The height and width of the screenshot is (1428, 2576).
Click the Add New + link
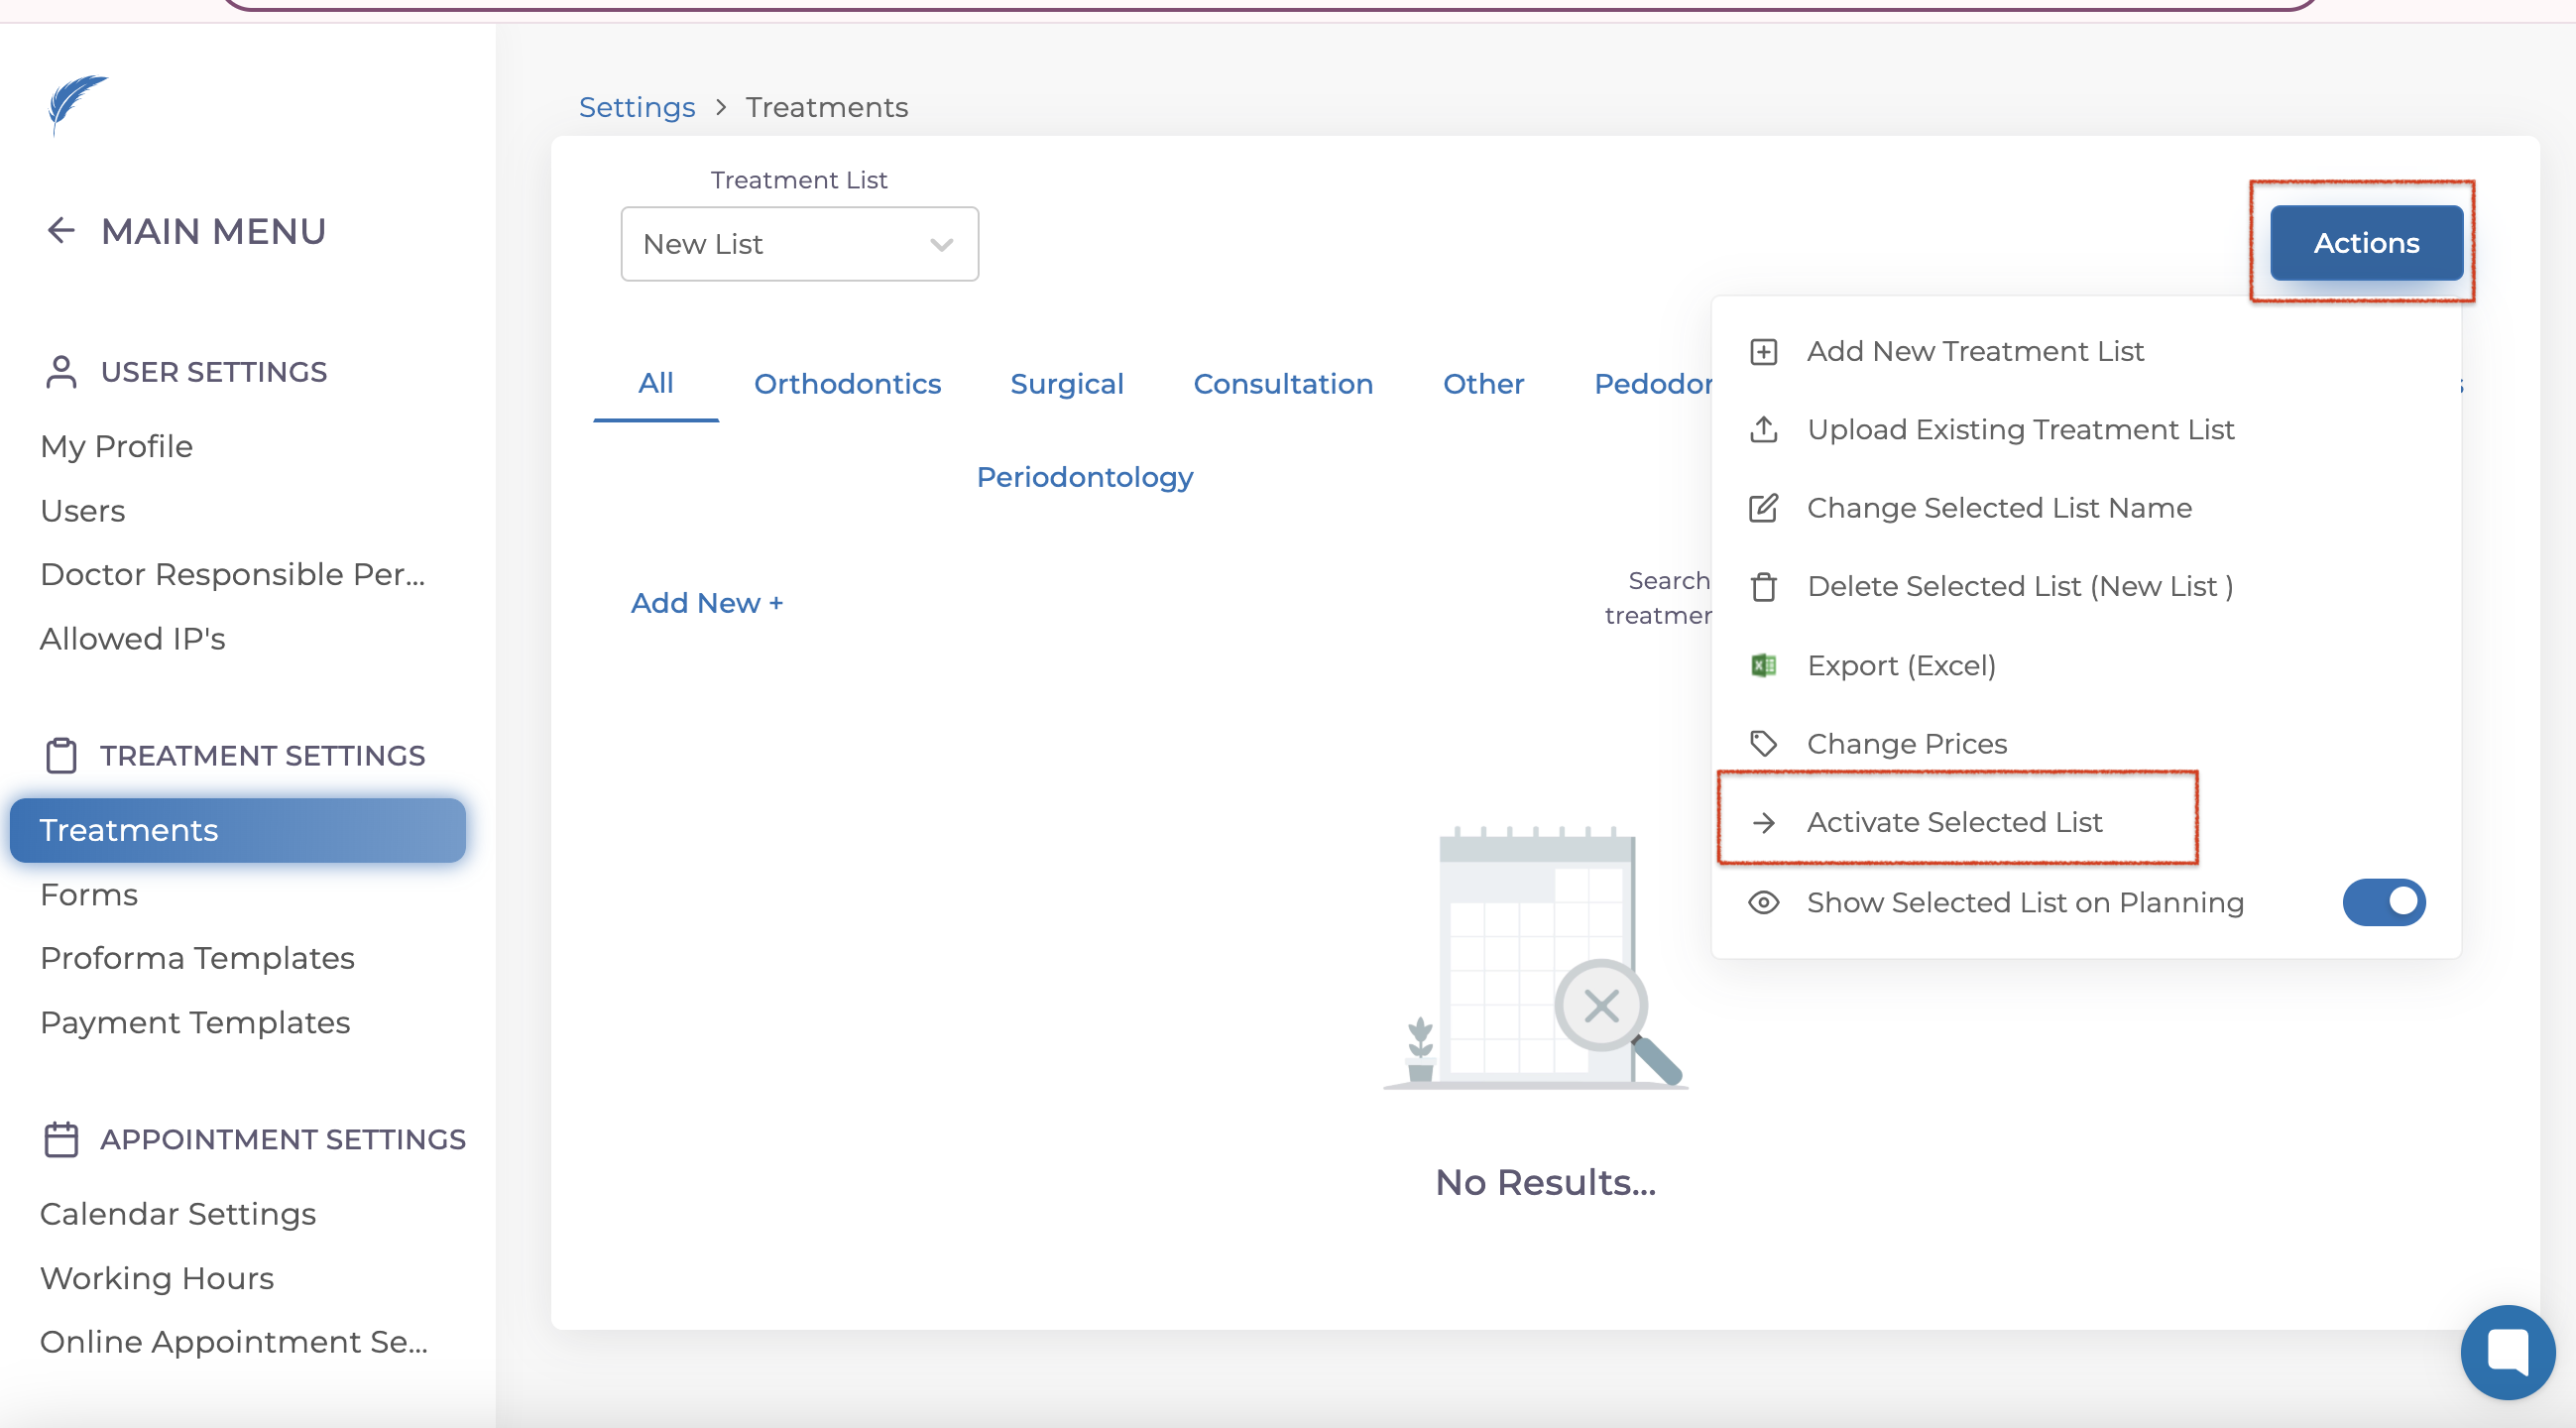(706, 603)
